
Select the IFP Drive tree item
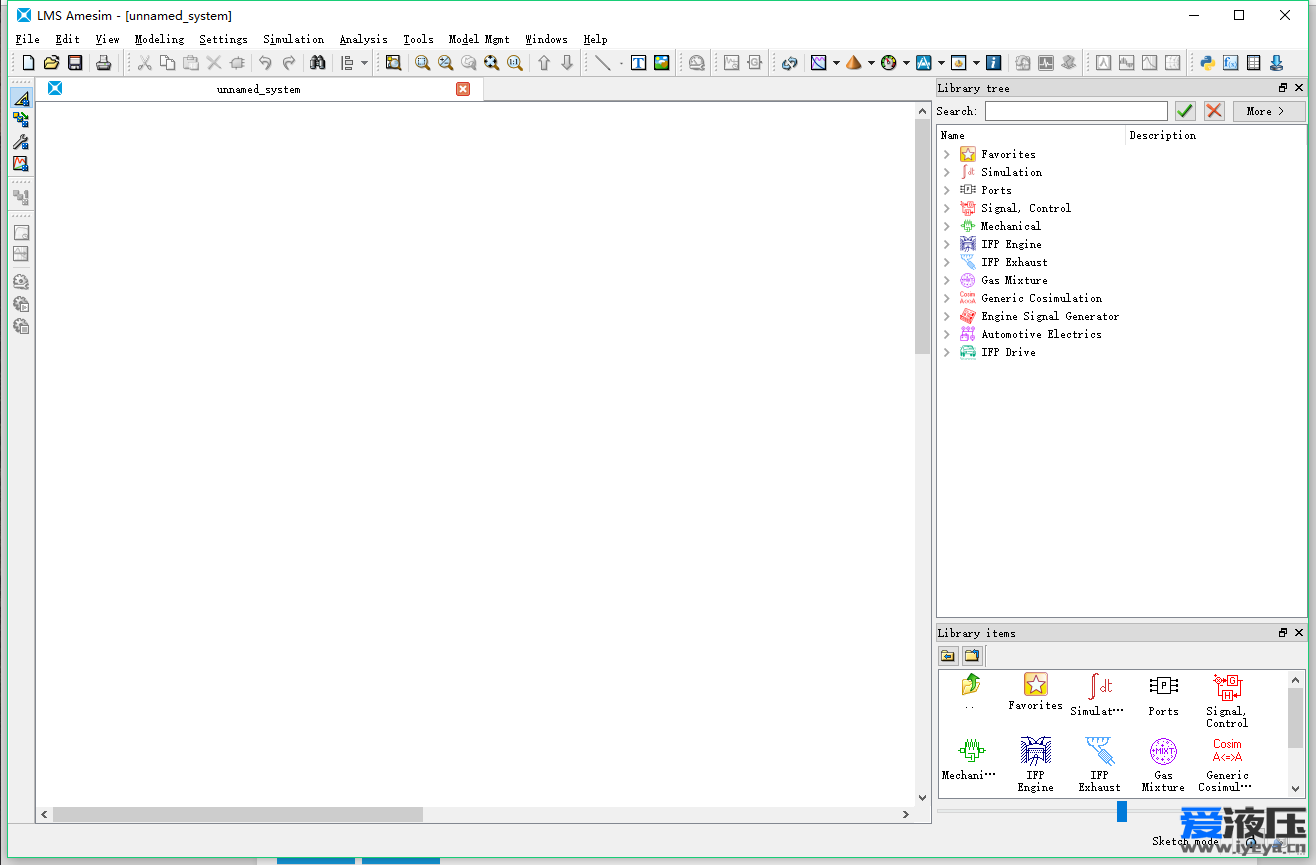(1008, 352)
